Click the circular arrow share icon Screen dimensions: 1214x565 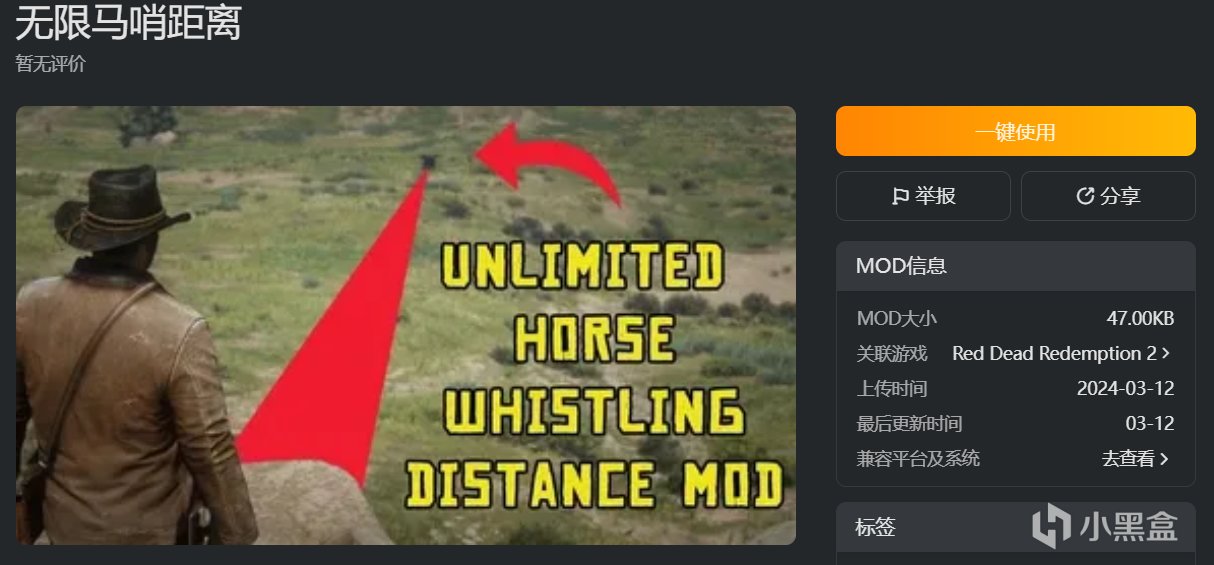[1085, 196]
